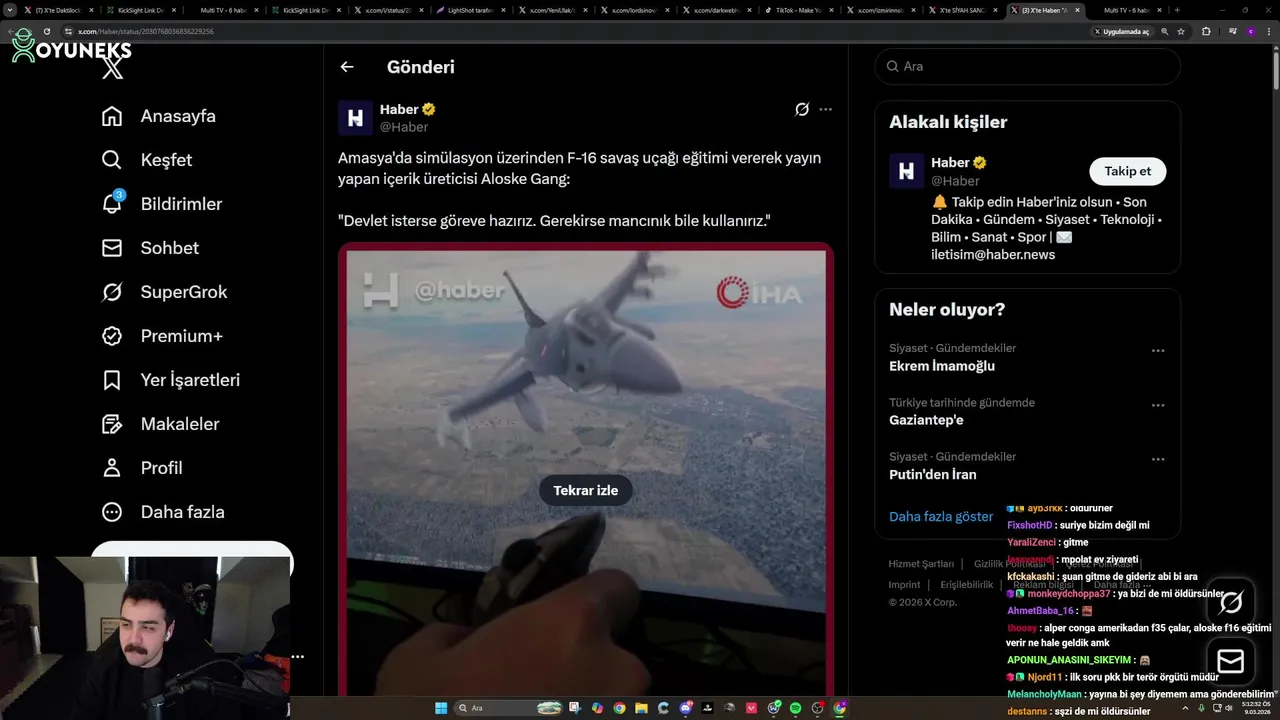Bookmark this page with star icon
The width and height of the screenshot is (1280, 720).
1181,32
